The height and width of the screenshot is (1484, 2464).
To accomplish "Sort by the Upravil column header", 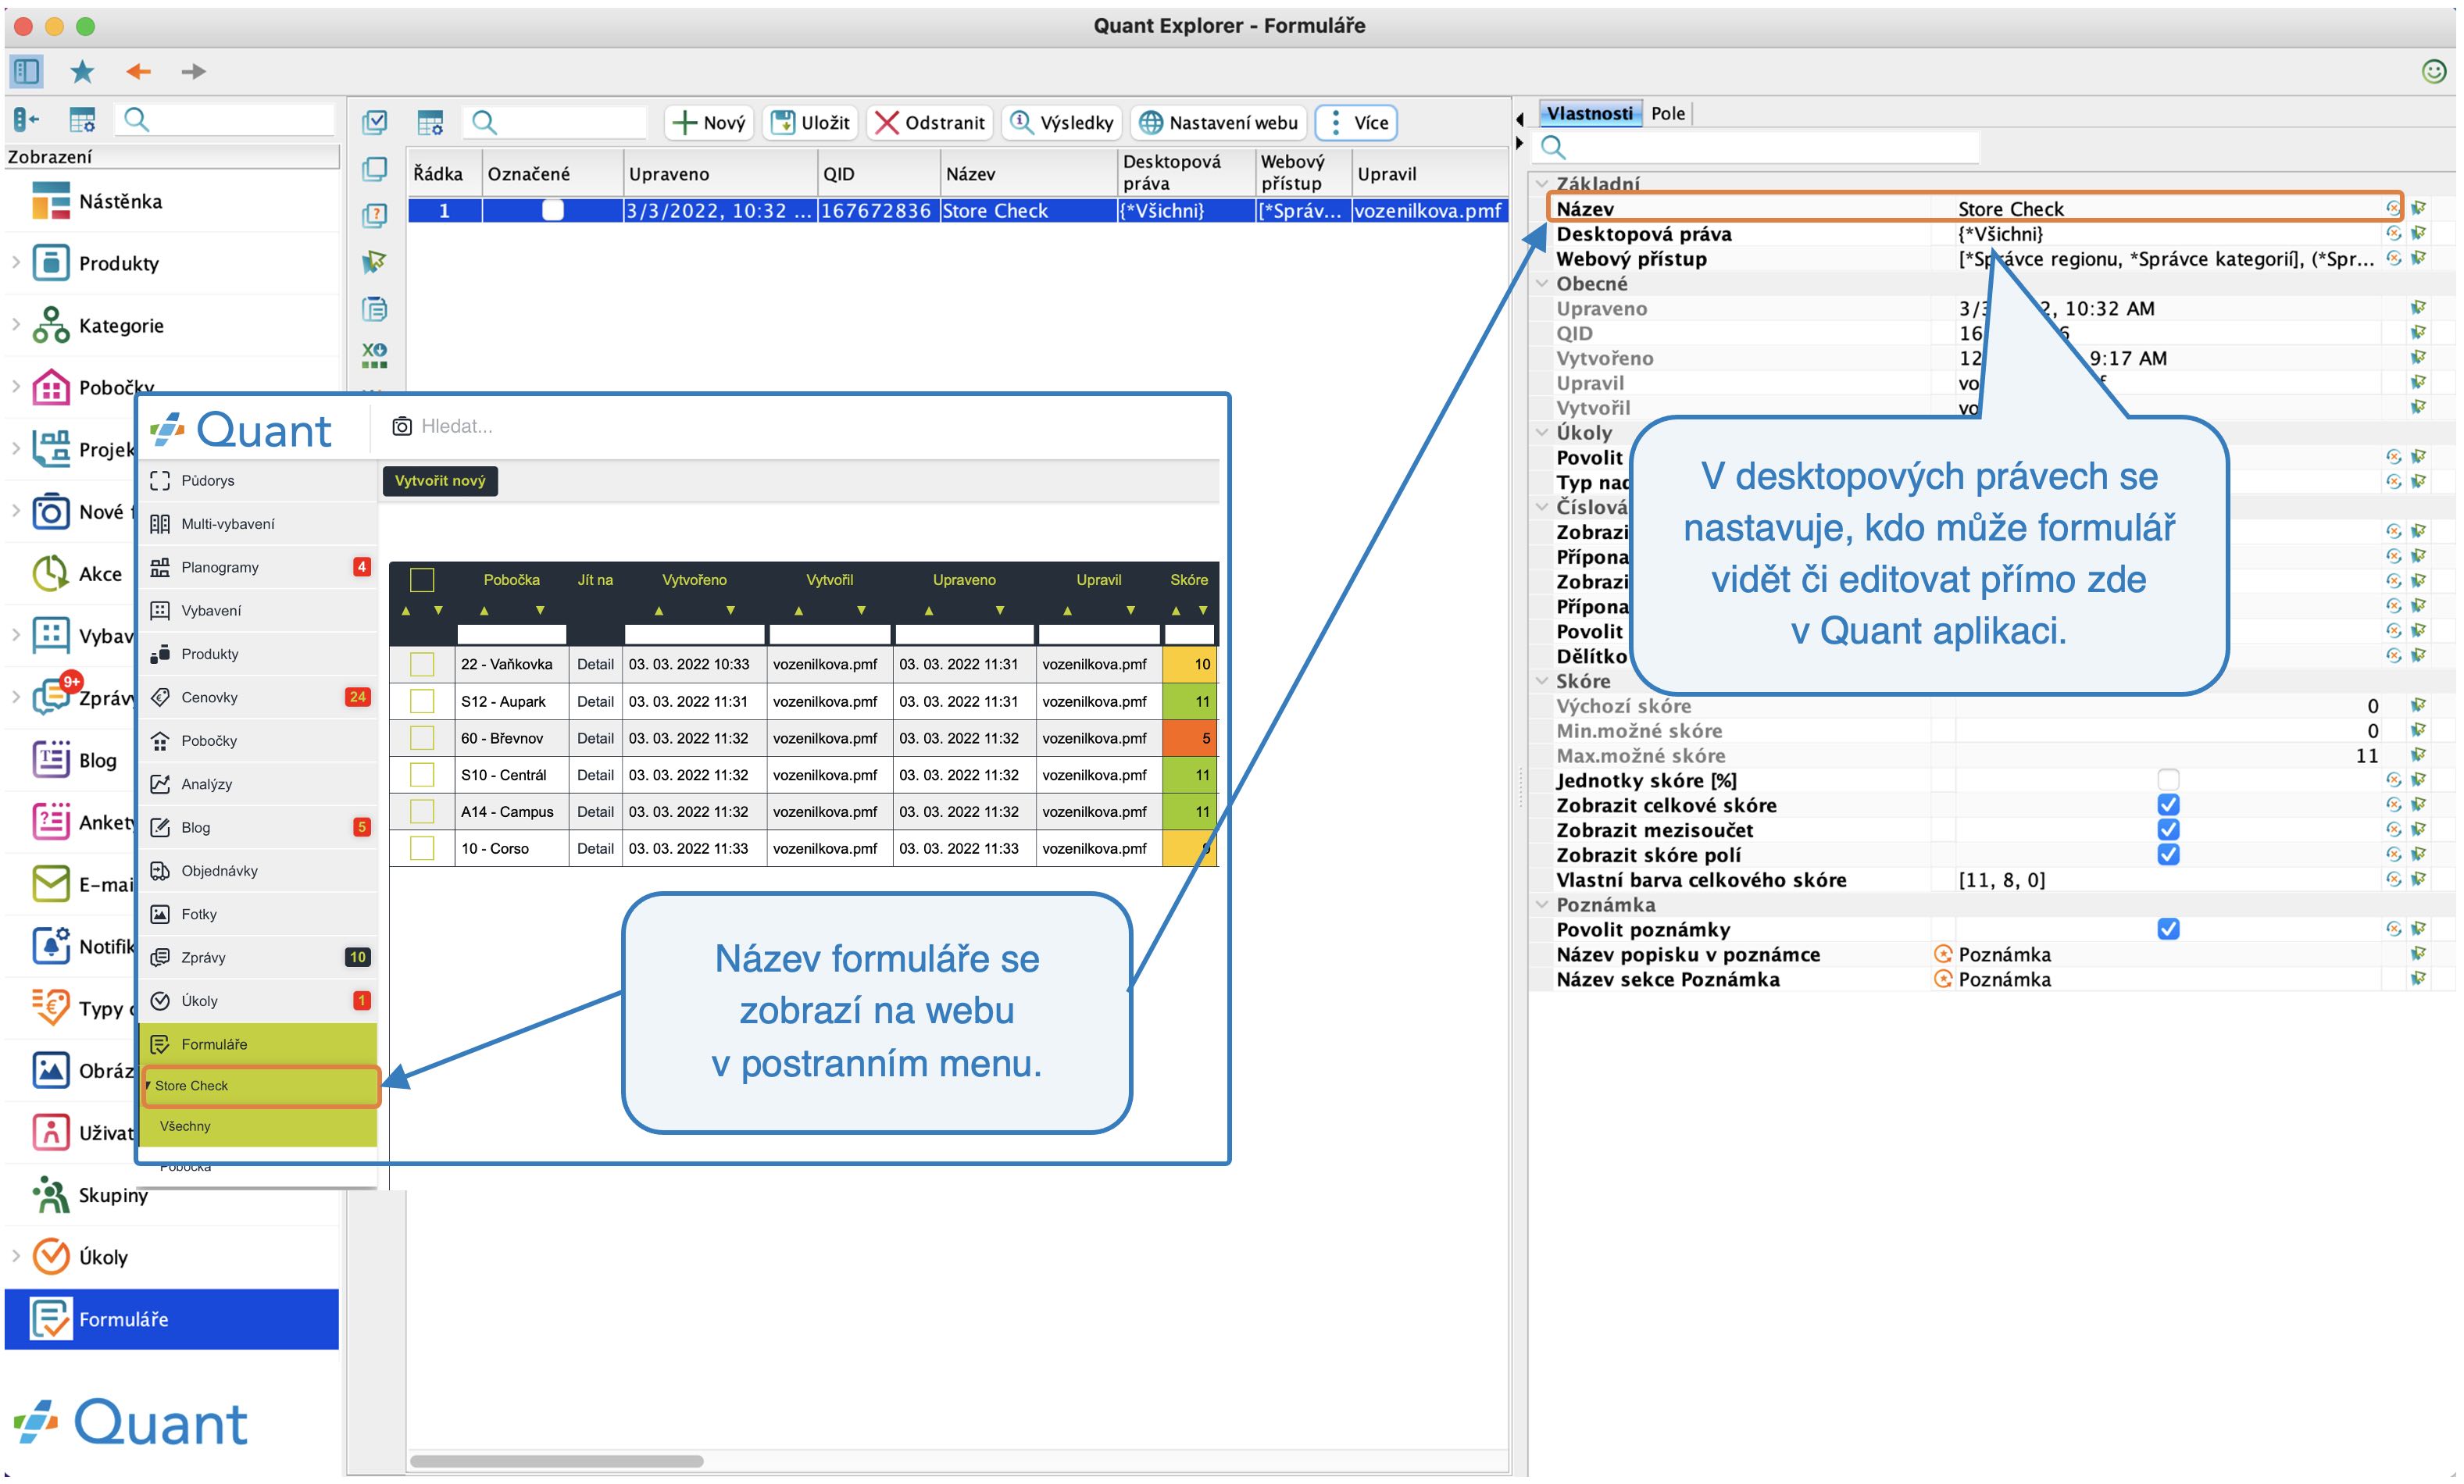I will point(1429,173).
